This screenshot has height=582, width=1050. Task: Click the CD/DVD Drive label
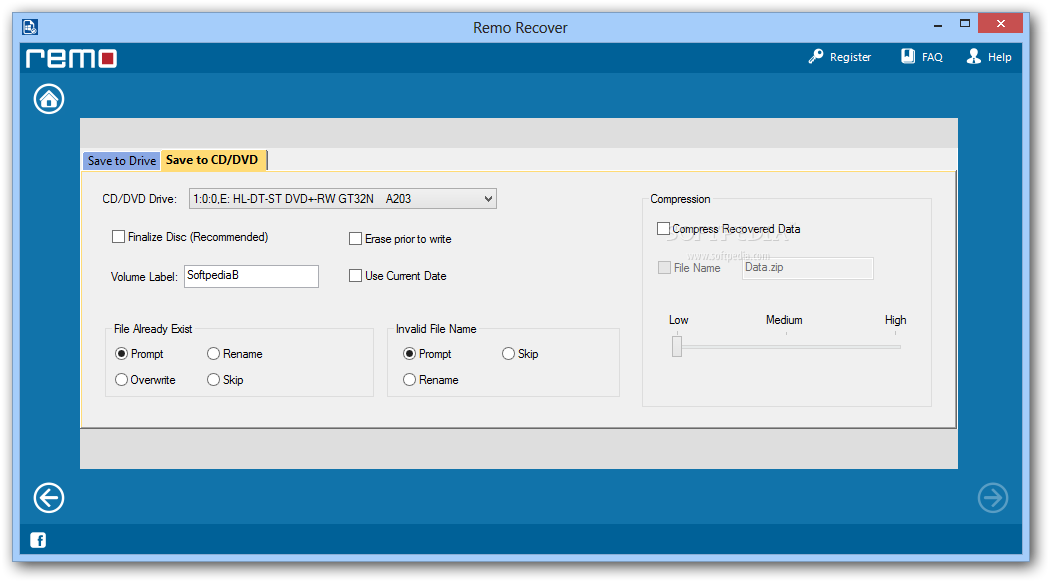point(139,199)
